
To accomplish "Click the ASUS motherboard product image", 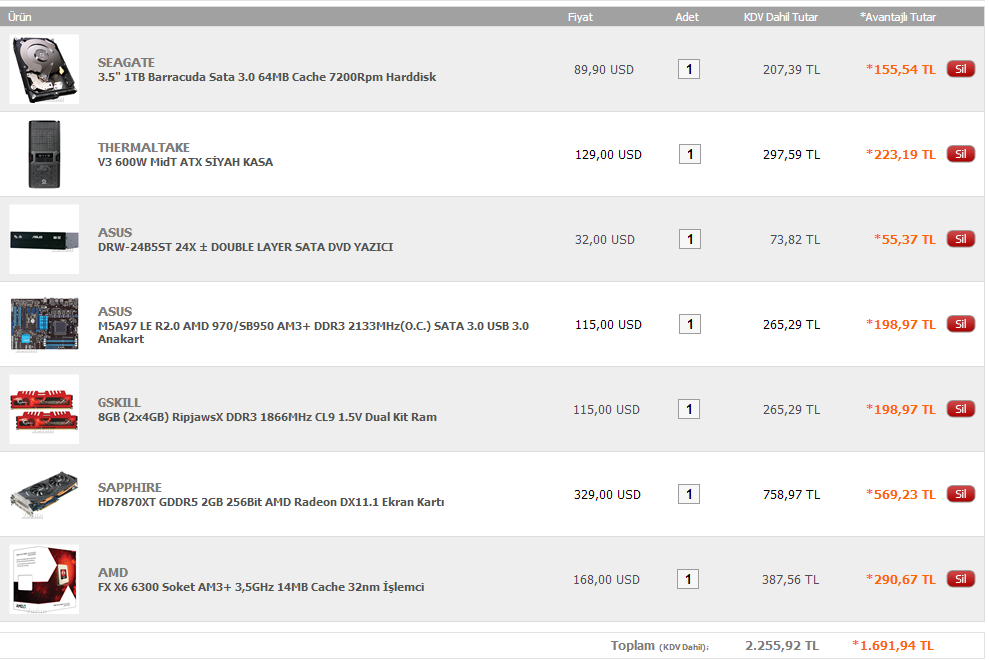I will click(x=44, y=324).
